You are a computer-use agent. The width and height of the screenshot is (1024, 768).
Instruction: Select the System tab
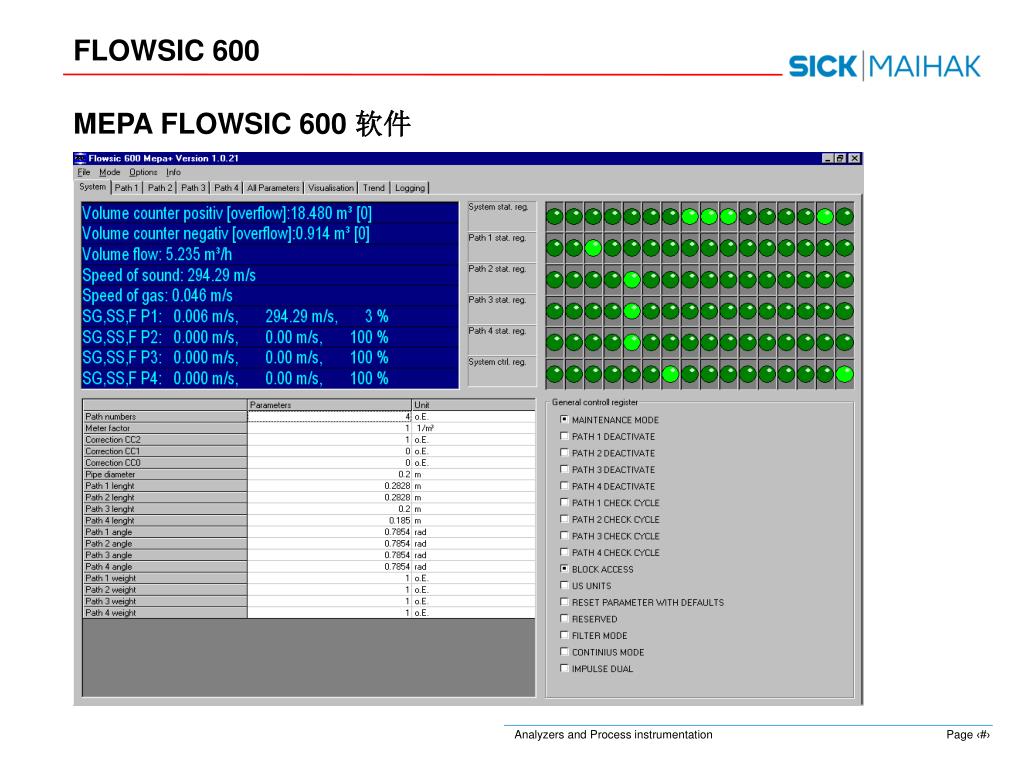tap(93, 187)
